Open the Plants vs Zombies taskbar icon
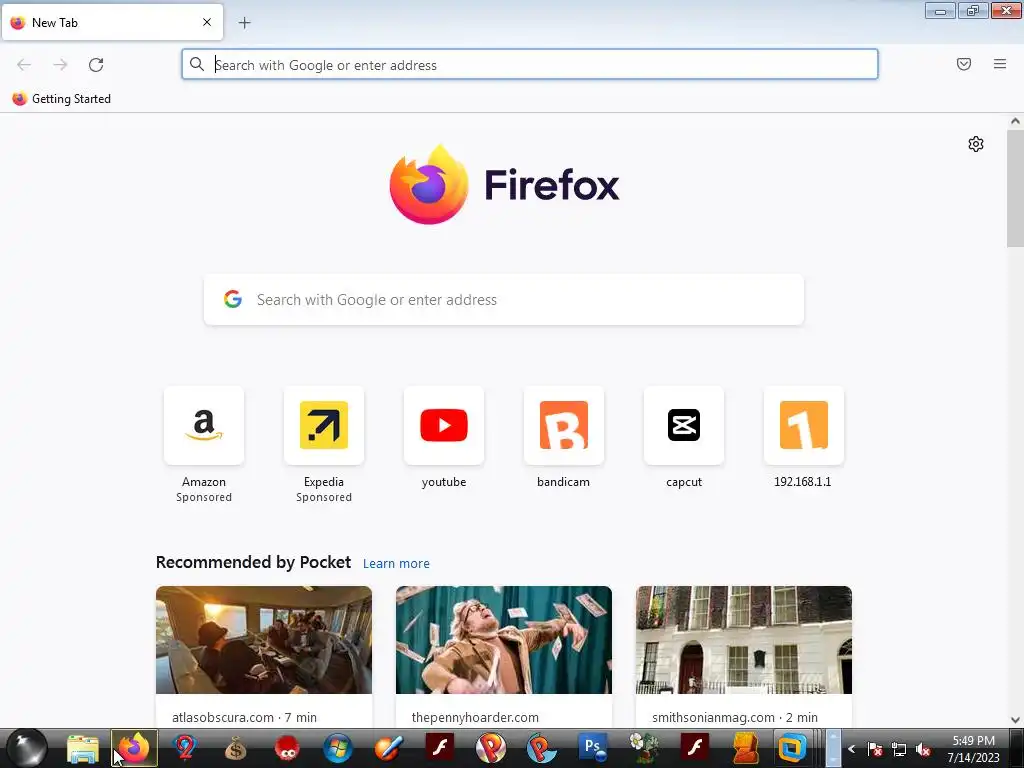1024x768 pixels. [x=643, y=748]
